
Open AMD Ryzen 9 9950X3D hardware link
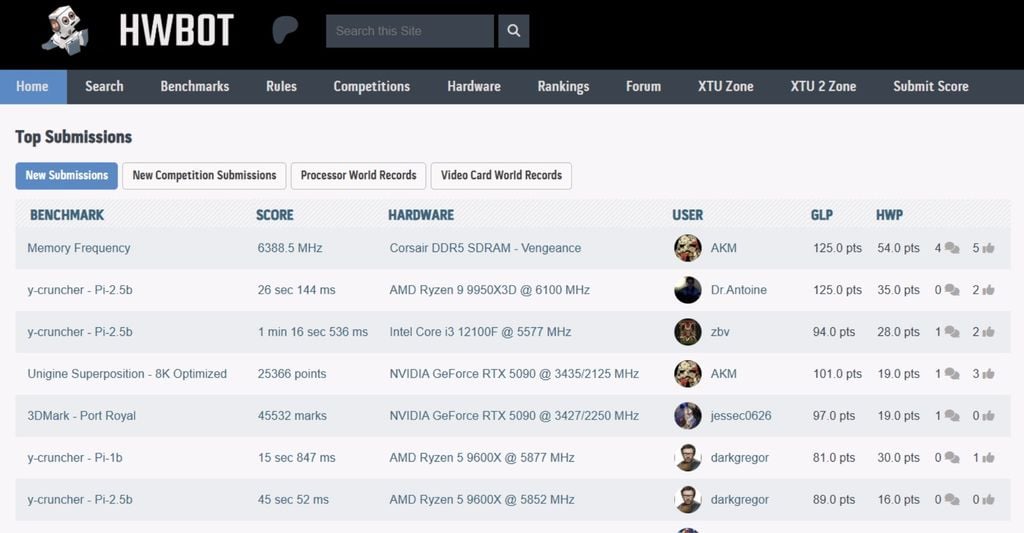pyautogui.click(x=490, y=290)
